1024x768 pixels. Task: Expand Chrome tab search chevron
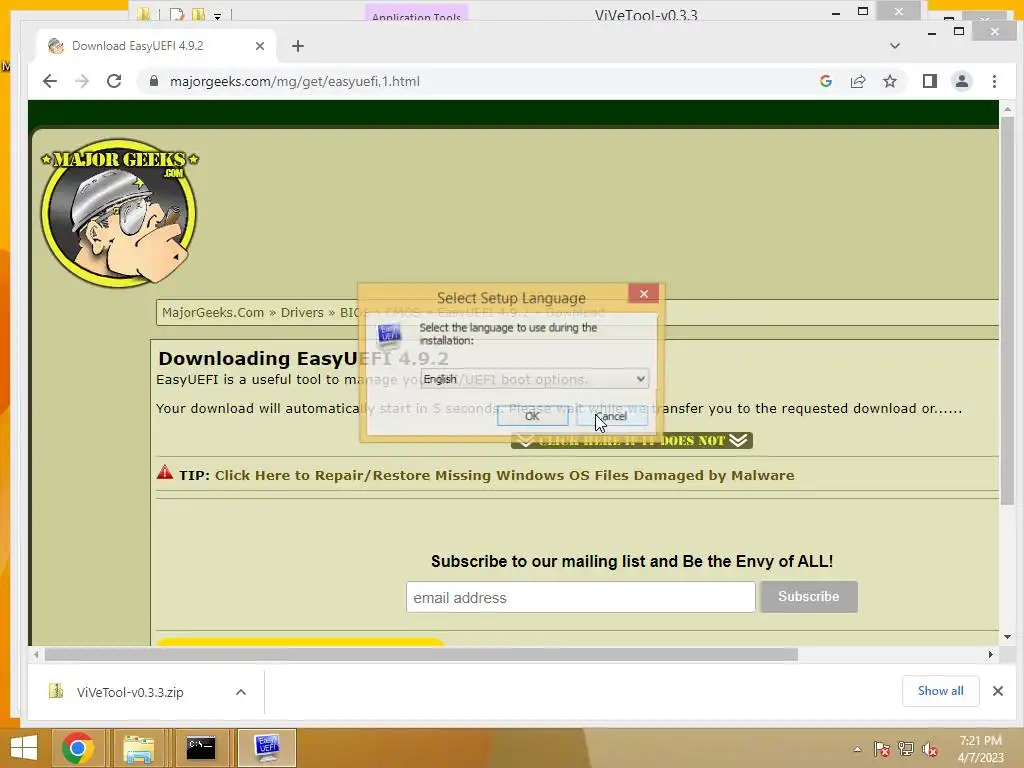[x=895, y=46]
